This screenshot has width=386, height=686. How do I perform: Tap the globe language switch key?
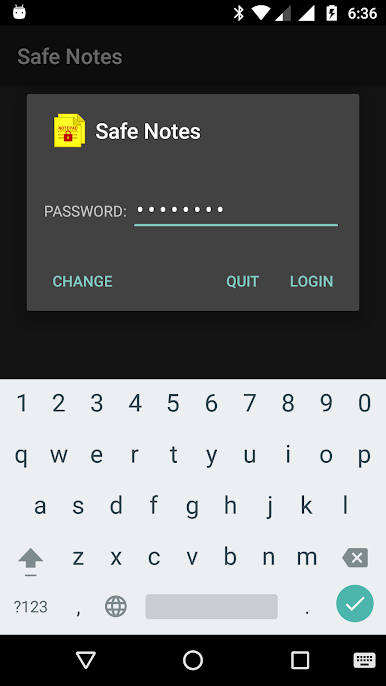116,606
